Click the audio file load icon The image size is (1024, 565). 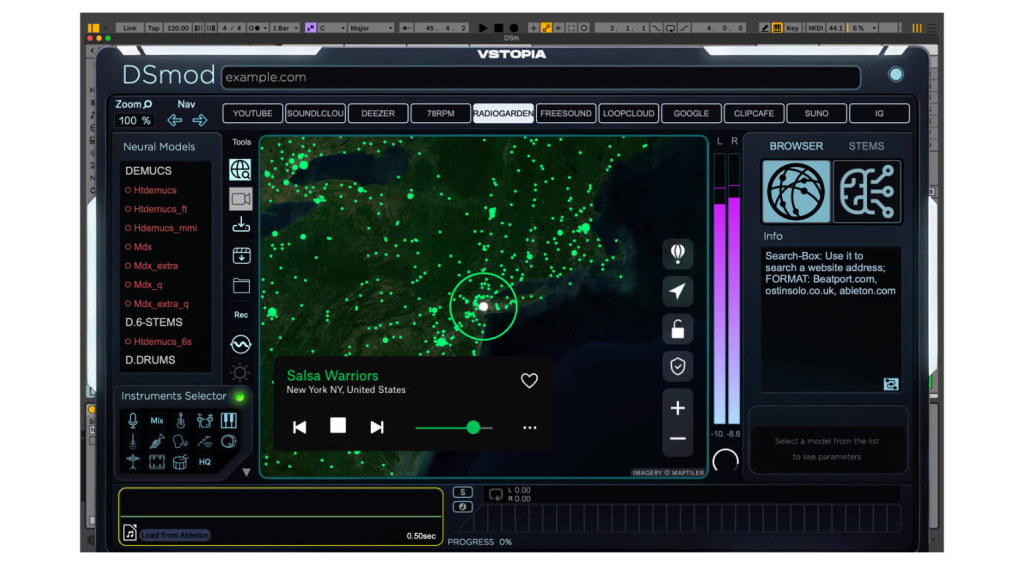pos(129,533)
